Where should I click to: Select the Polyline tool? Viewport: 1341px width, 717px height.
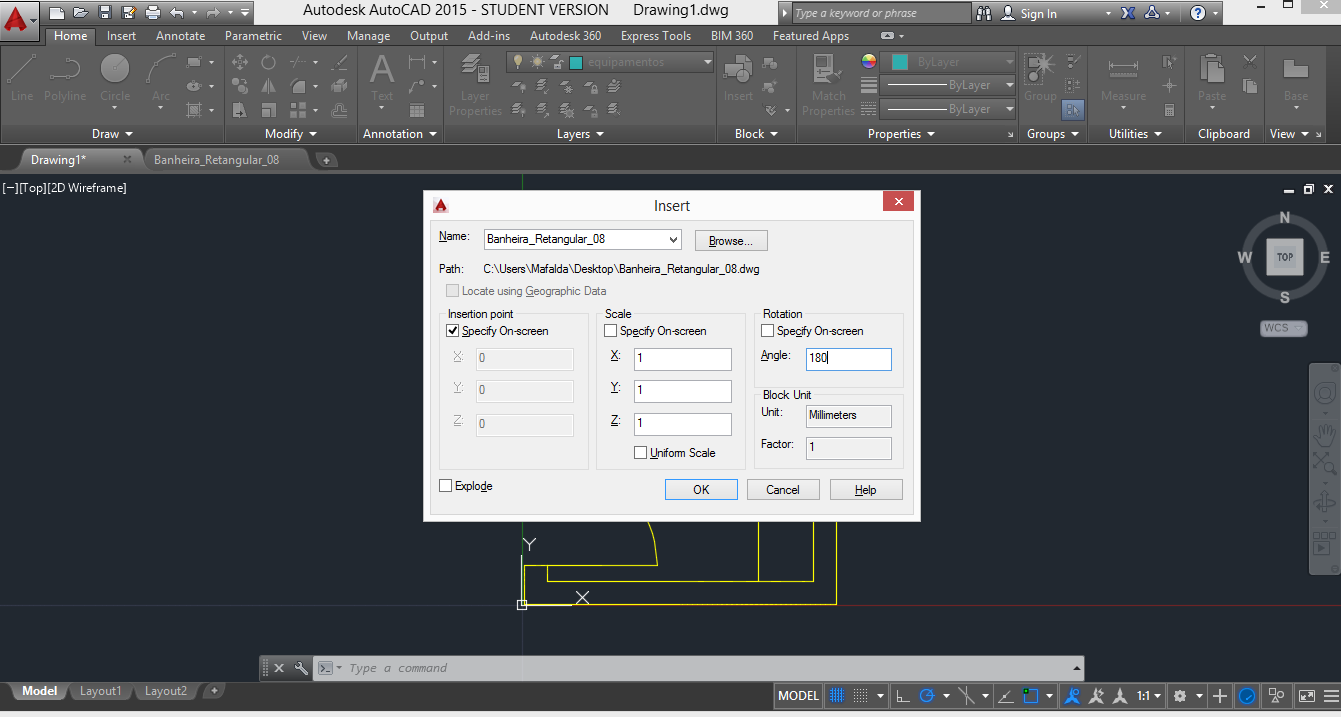pyautogui.click(x=65, y=77)
